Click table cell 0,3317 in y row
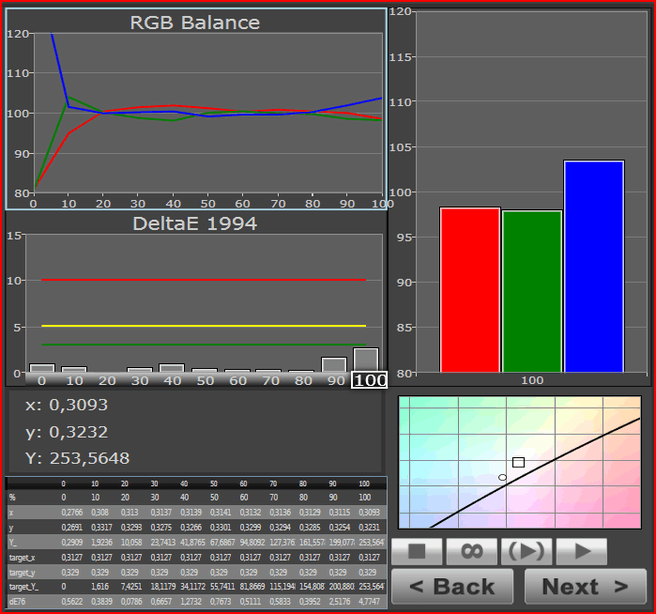656x614 pixels. point(102,527)
